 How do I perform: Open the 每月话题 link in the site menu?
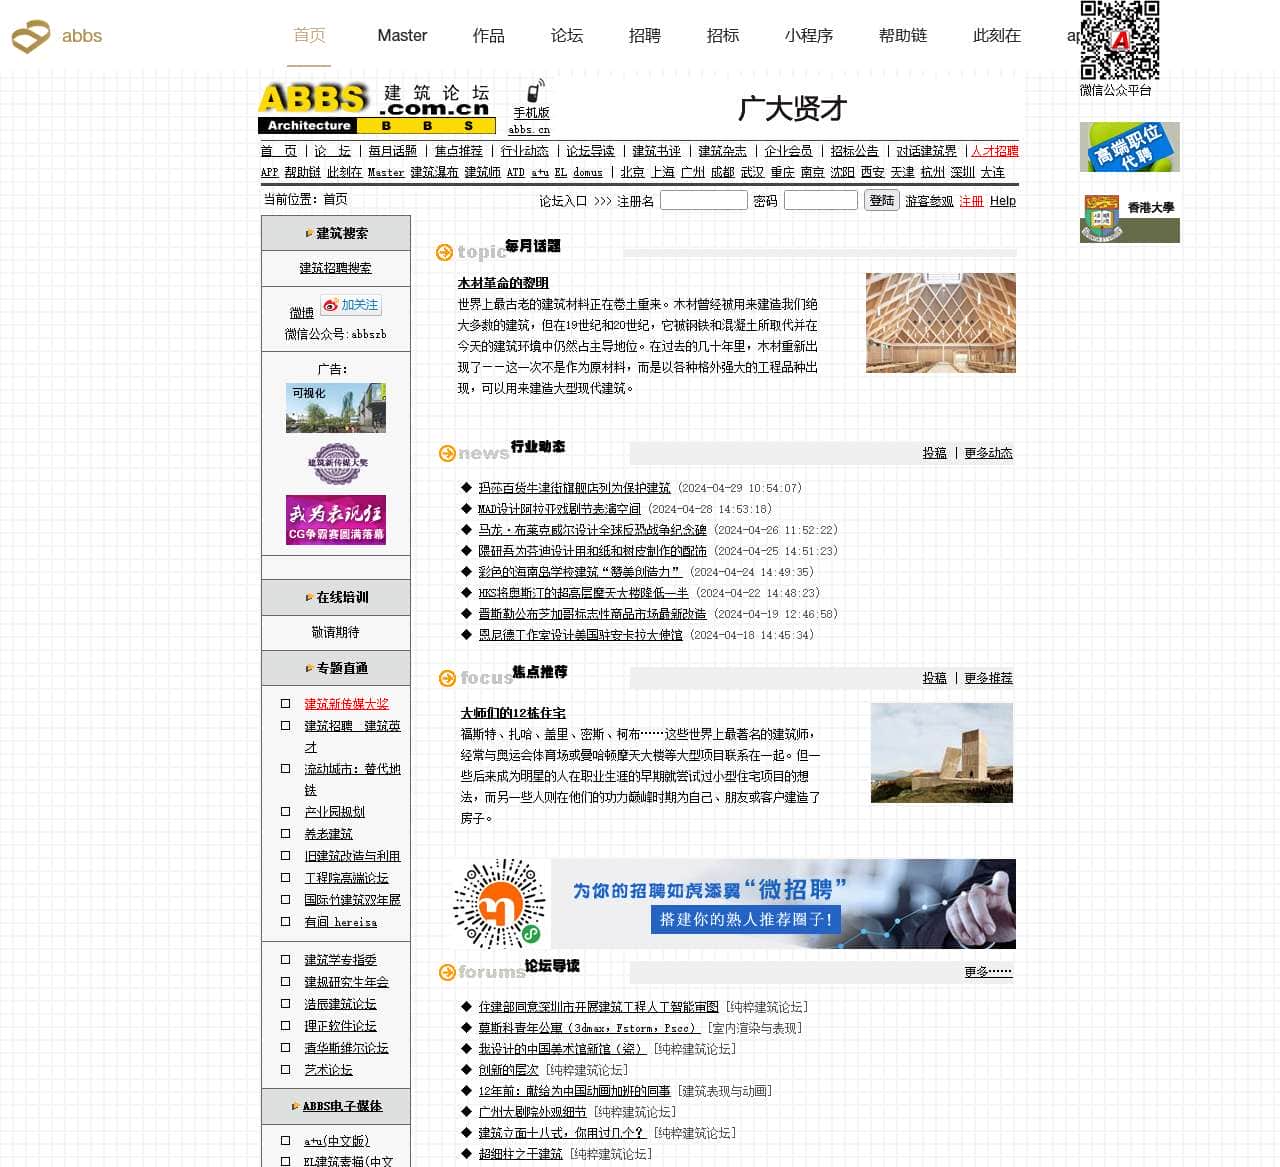pyautogui.click(x=393, y=151)
